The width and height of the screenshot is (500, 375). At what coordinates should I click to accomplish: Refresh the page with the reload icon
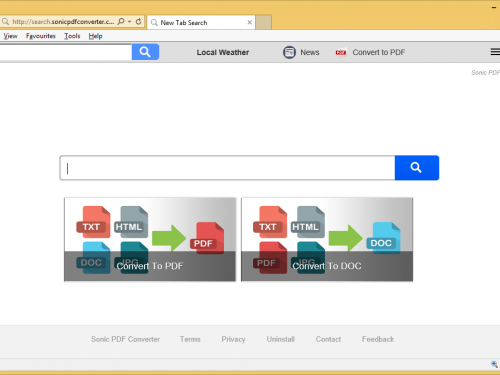138,22
